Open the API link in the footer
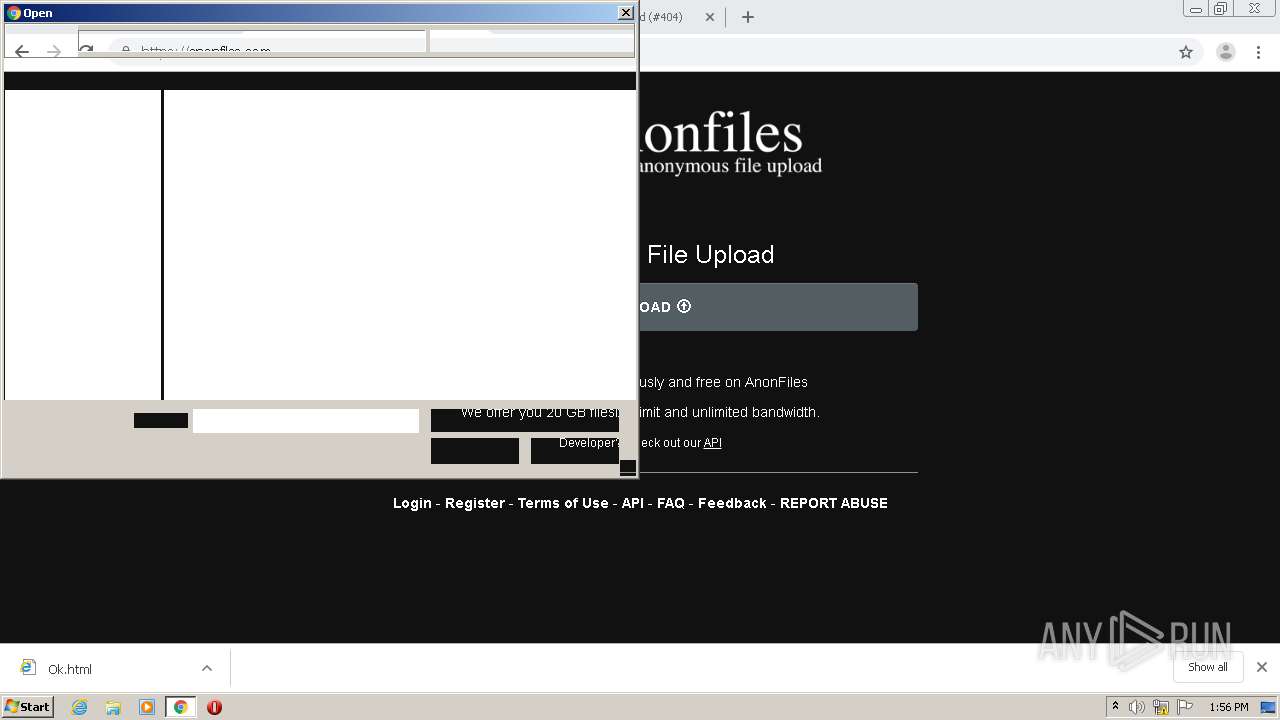This screenshot has height=720, width=1280. pos(633,503)
